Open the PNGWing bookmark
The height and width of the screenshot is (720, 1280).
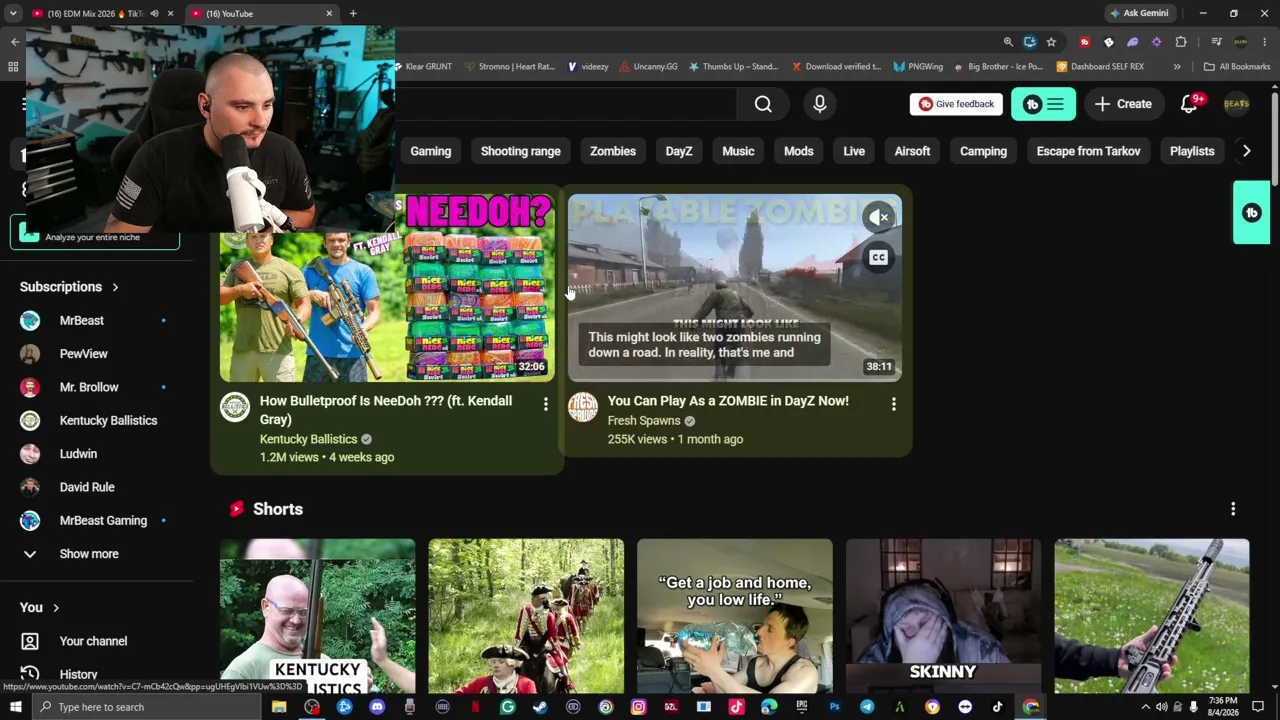click(918, 67)
